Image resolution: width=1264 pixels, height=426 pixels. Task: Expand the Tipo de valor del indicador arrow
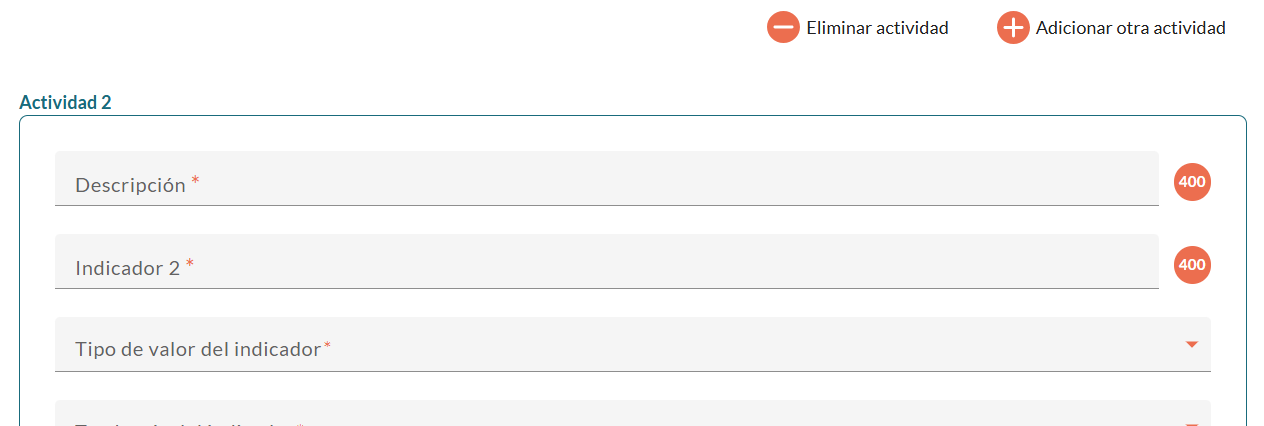1191,345
